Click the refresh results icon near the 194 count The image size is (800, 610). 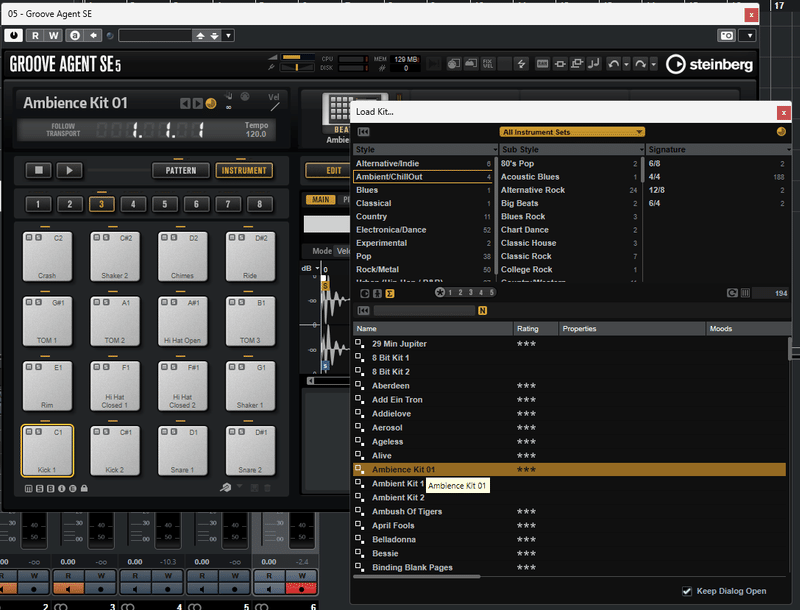(x=732, y=293)
